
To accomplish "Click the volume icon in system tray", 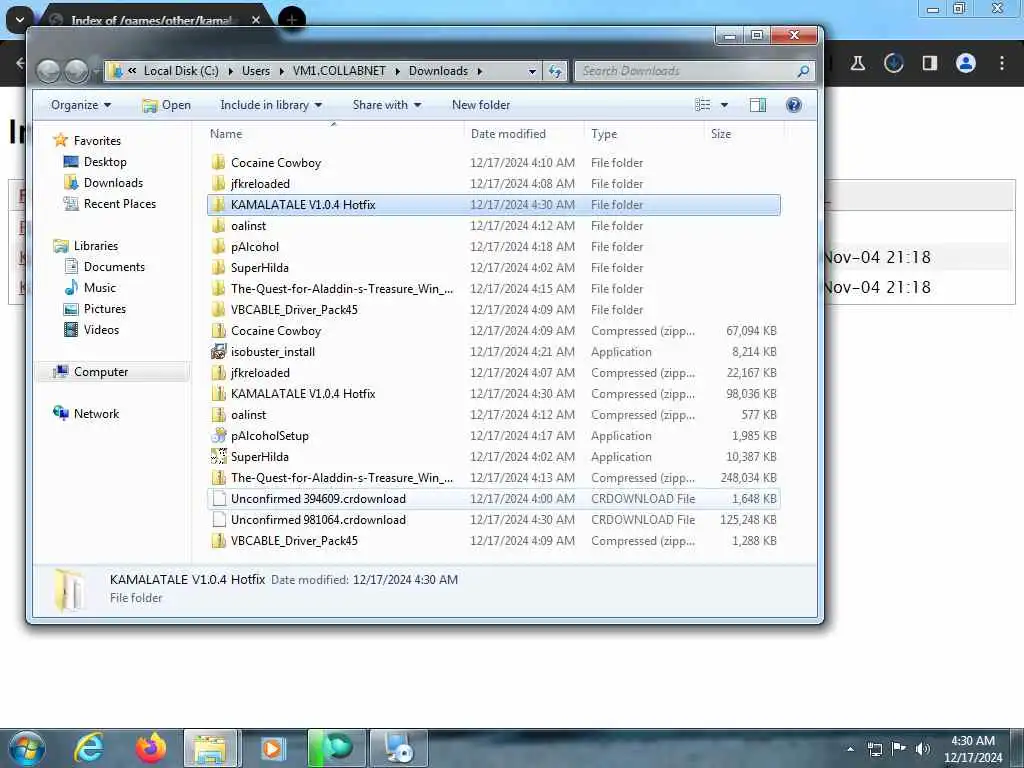I will [x=922, y=748].
